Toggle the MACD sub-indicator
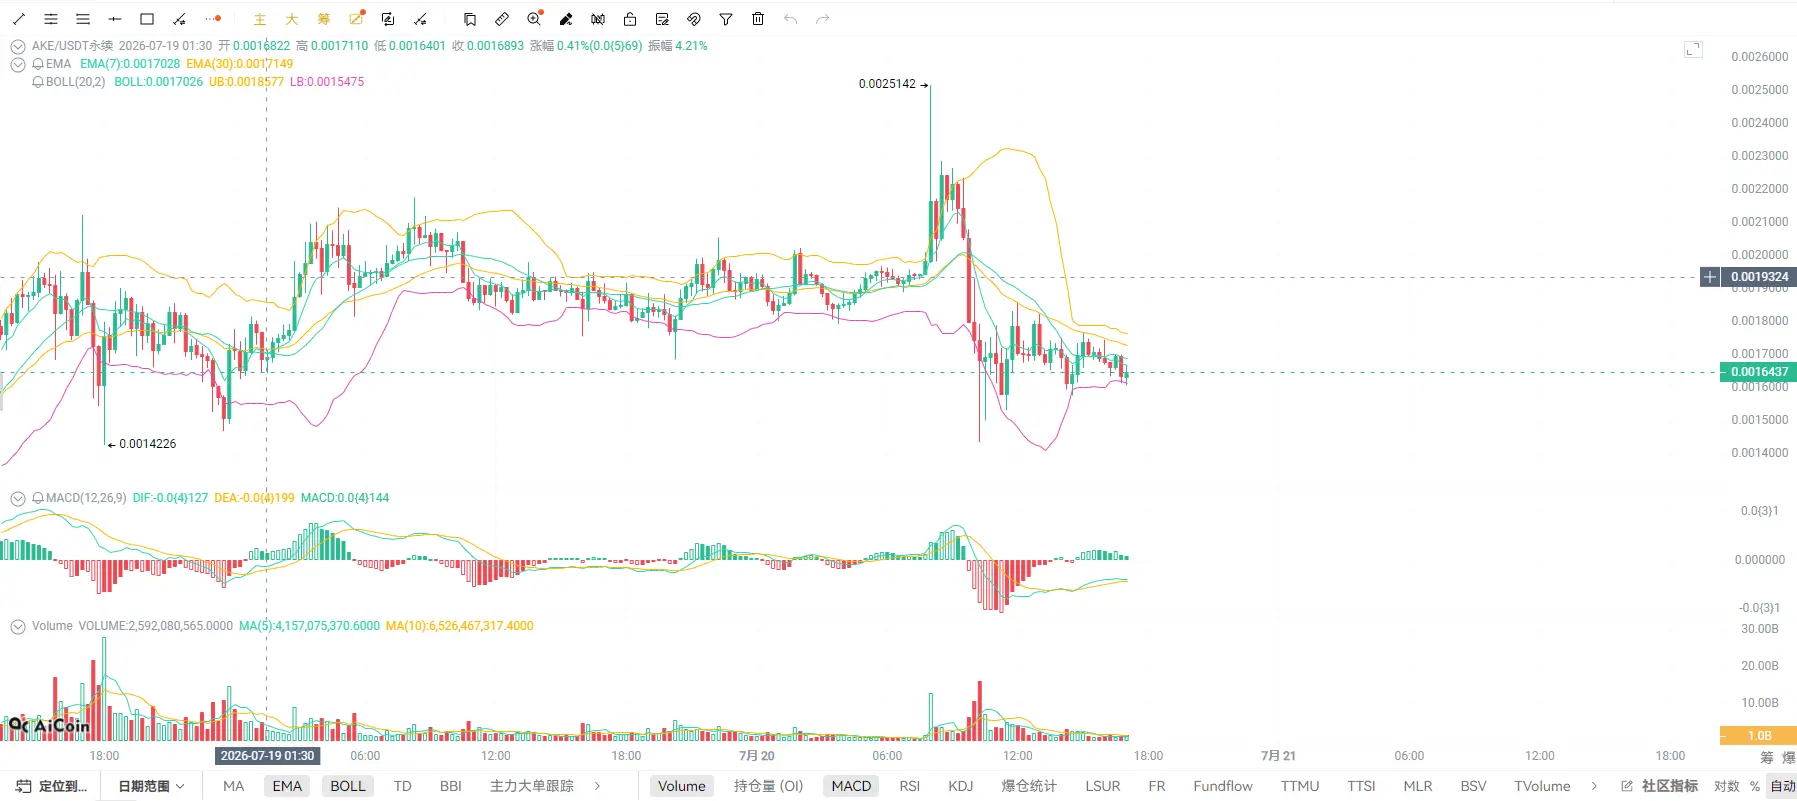The image size is (1797, 801). click(851, 786)
